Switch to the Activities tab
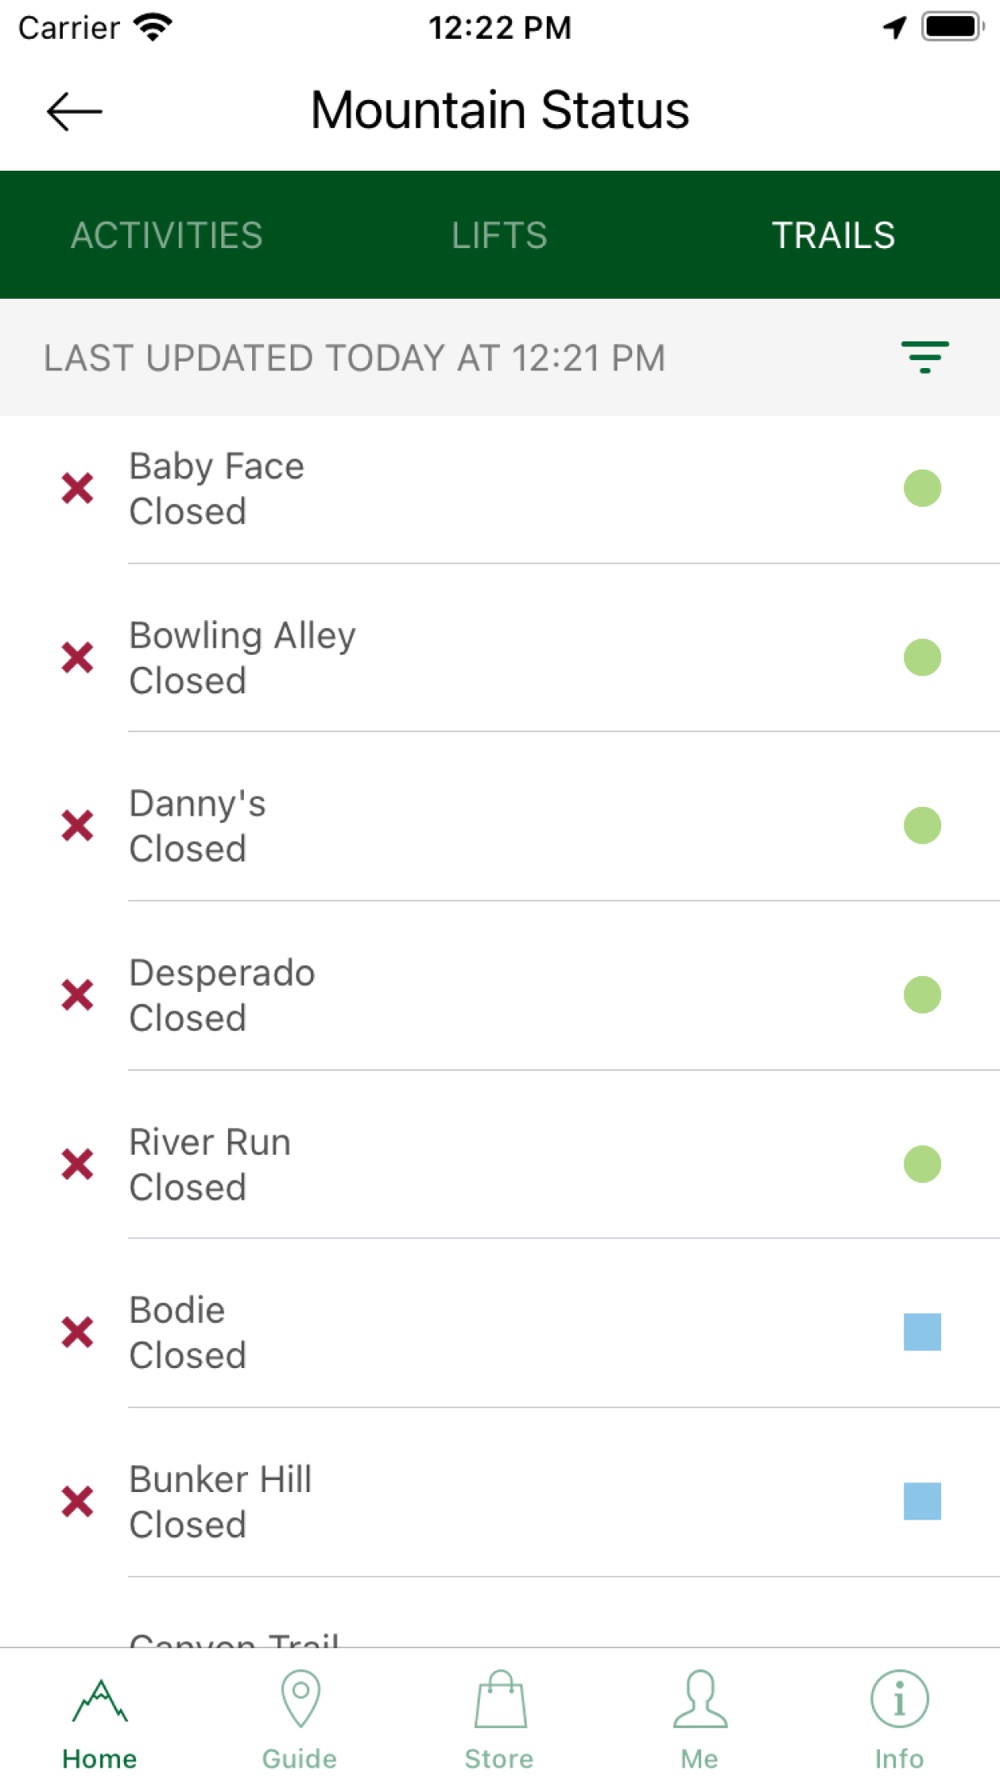The width and height of the screenshot is (1000, 1778). (167, 235)
